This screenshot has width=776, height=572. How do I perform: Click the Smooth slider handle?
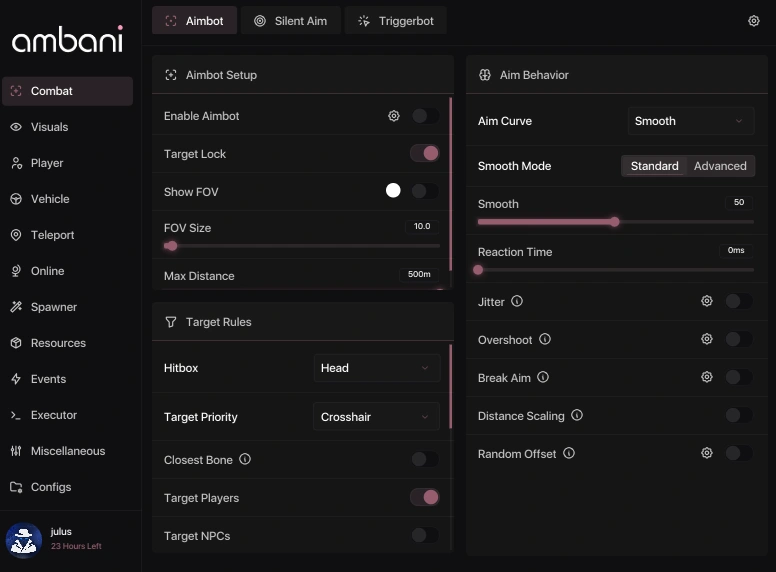(615, 222)
